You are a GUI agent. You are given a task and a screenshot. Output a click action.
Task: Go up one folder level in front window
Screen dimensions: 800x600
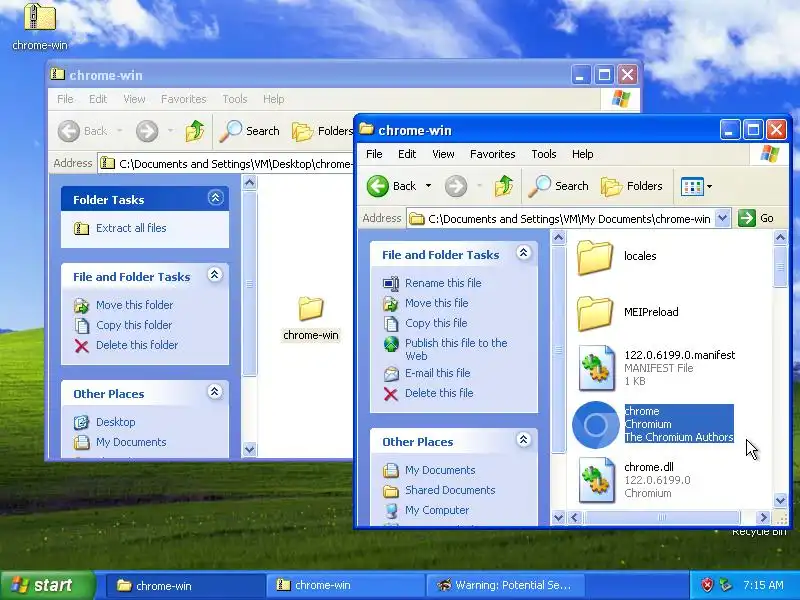(504, 186)
